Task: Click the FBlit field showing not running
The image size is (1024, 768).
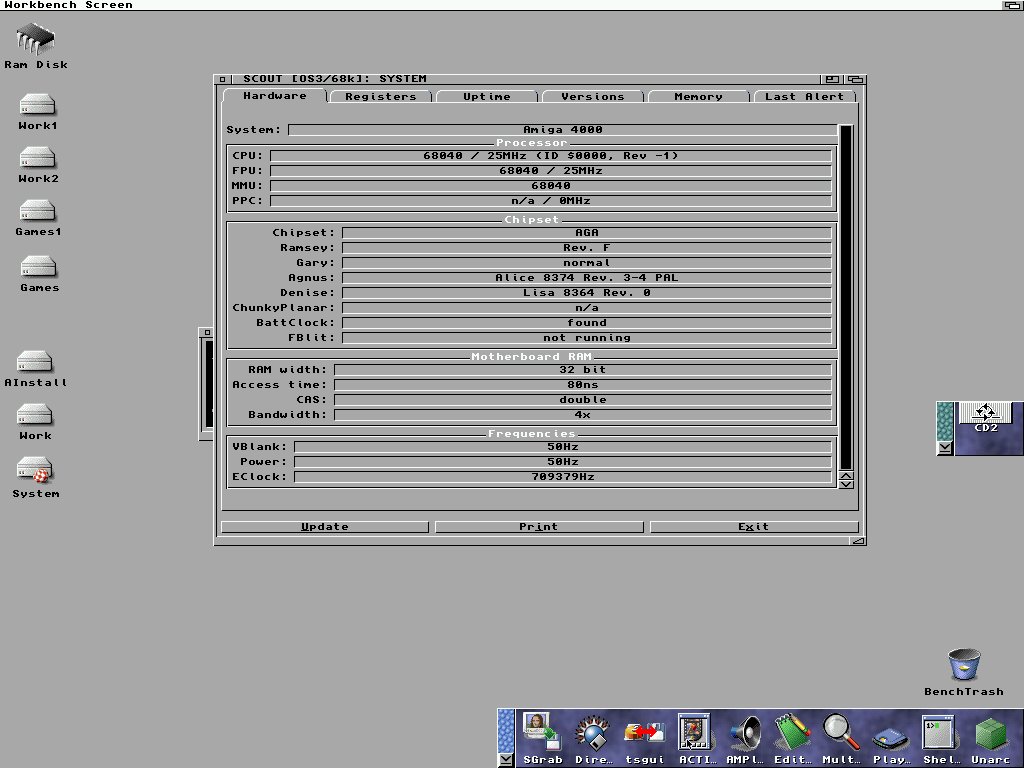Action: pos(586,338)
